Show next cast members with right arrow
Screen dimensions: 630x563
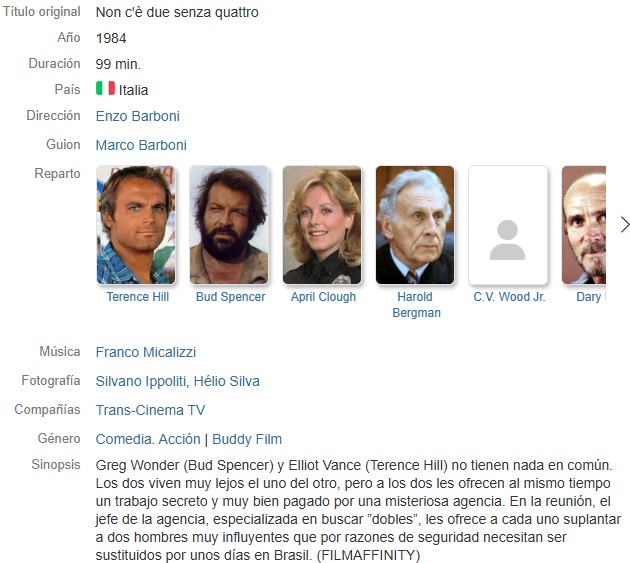(624, 225)
